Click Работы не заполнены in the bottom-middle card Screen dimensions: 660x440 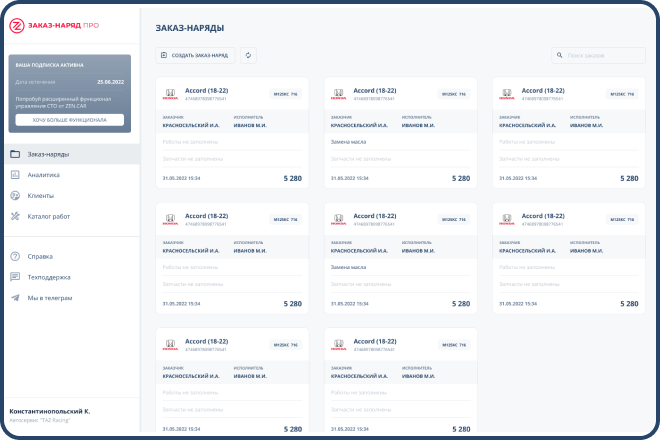coord(359,393)
